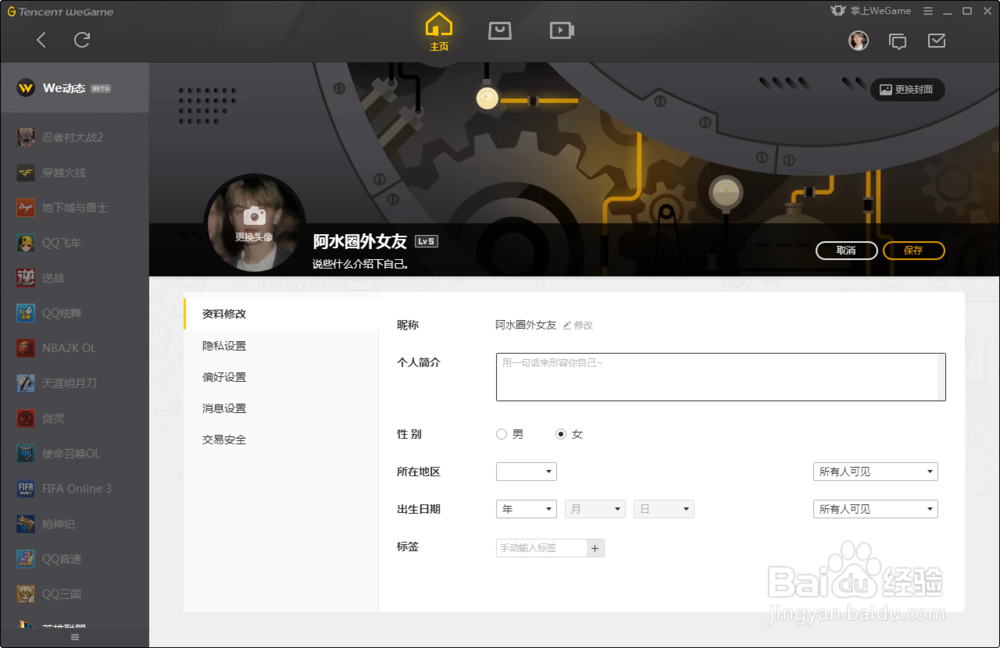
Task: Open the store shop icon
Action: 499,30
